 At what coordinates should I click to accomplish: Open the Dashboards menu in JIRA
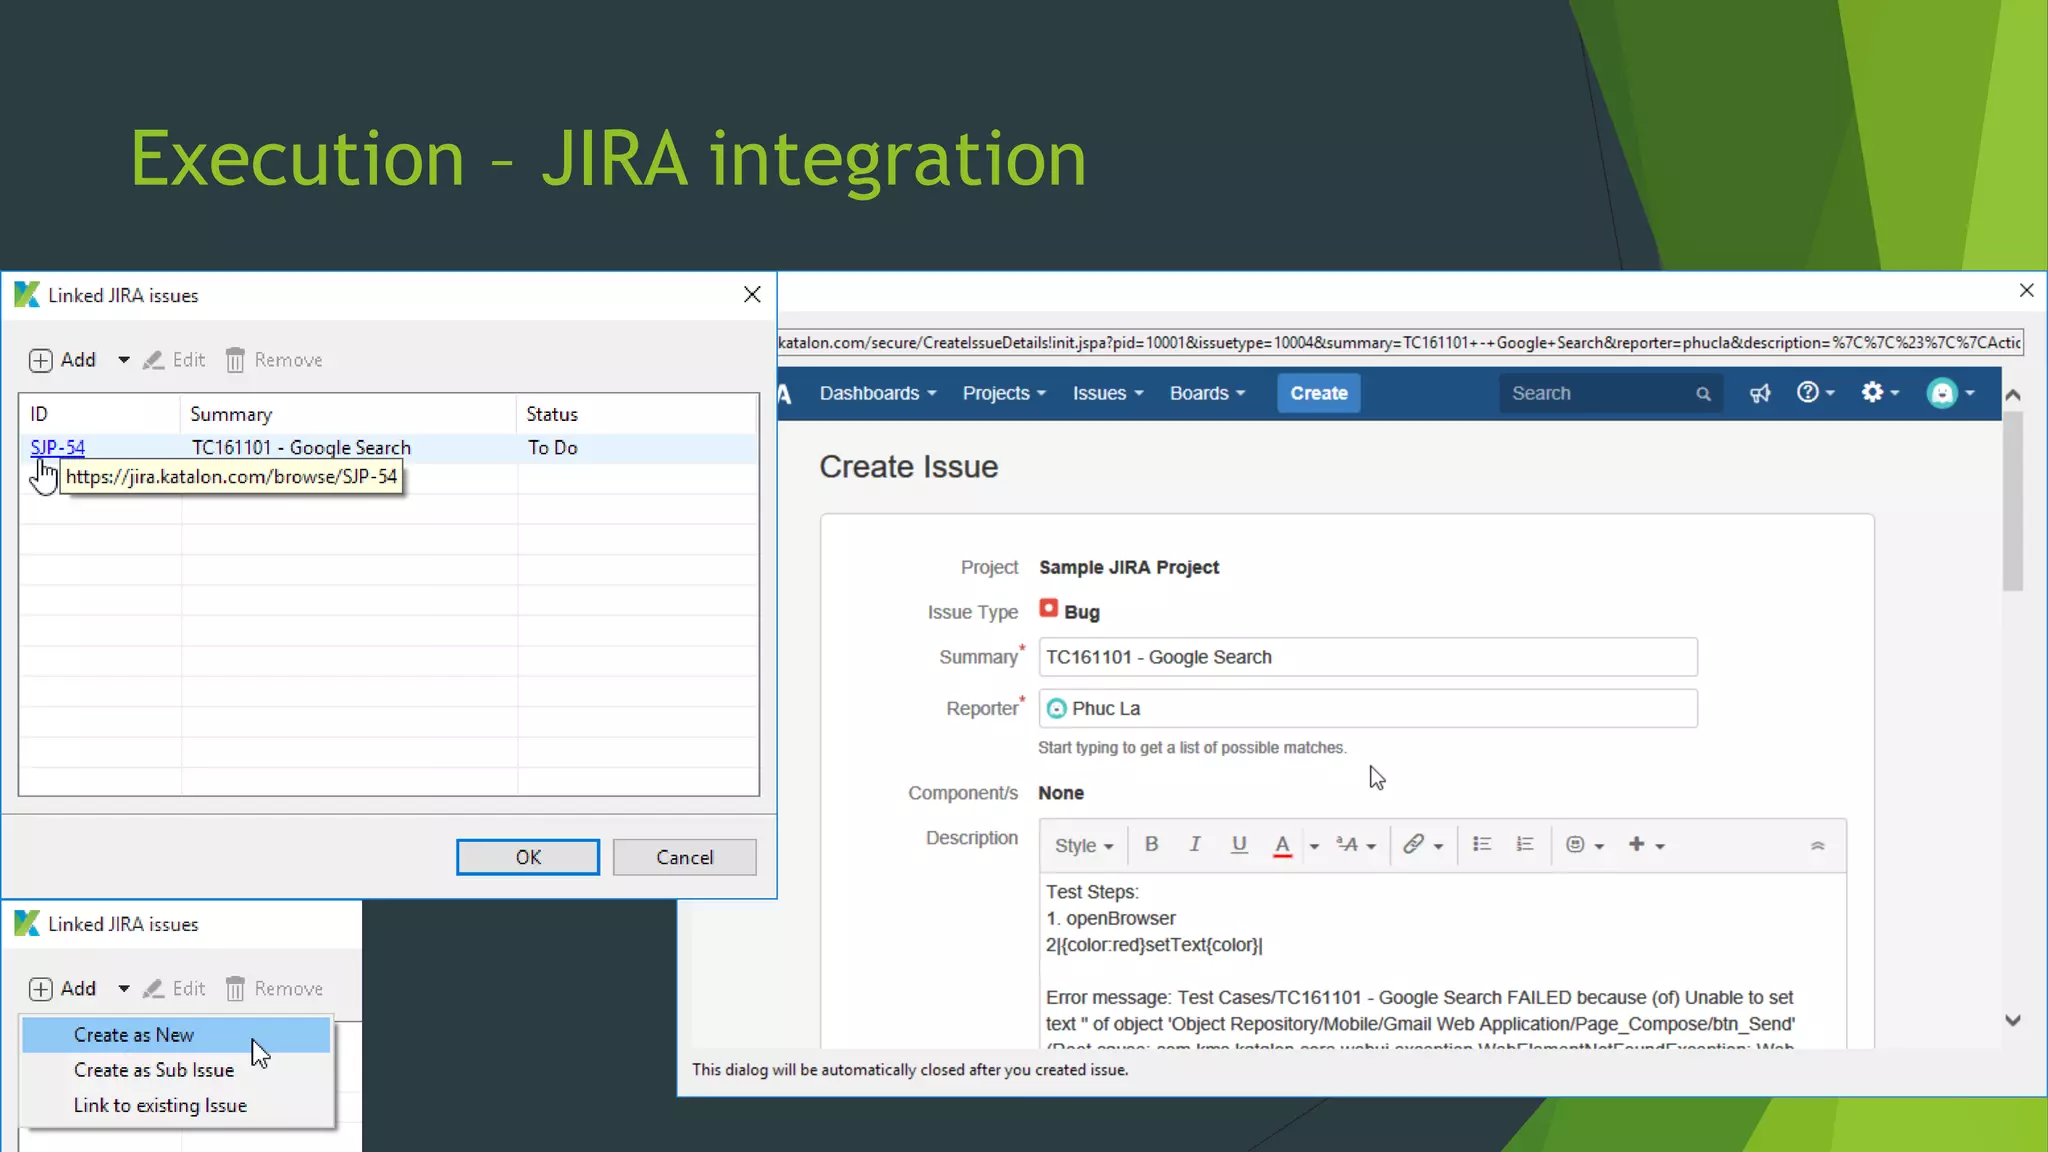click(877, 393)
